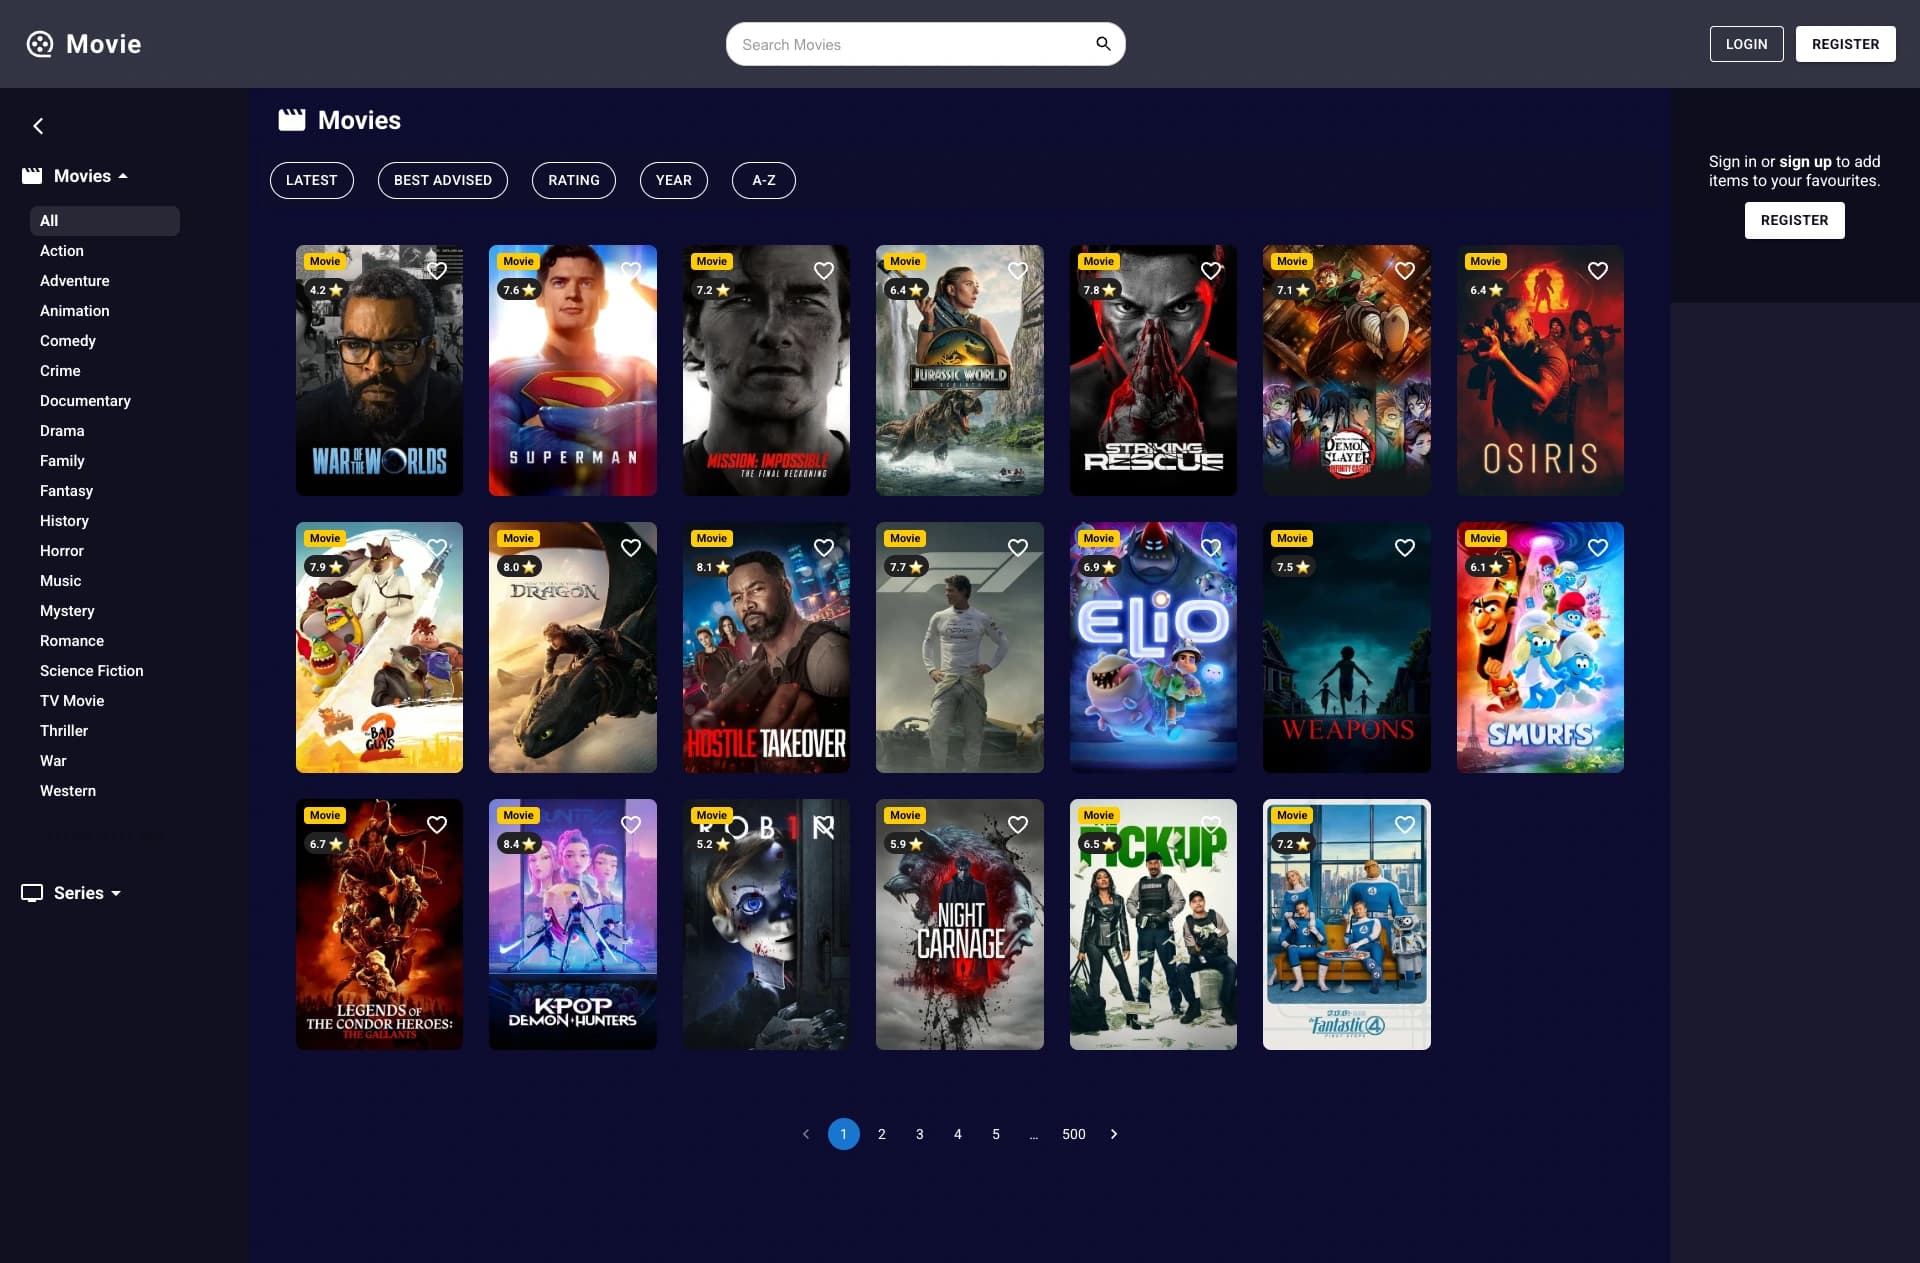Click the sign up link text

point(1805,162)
